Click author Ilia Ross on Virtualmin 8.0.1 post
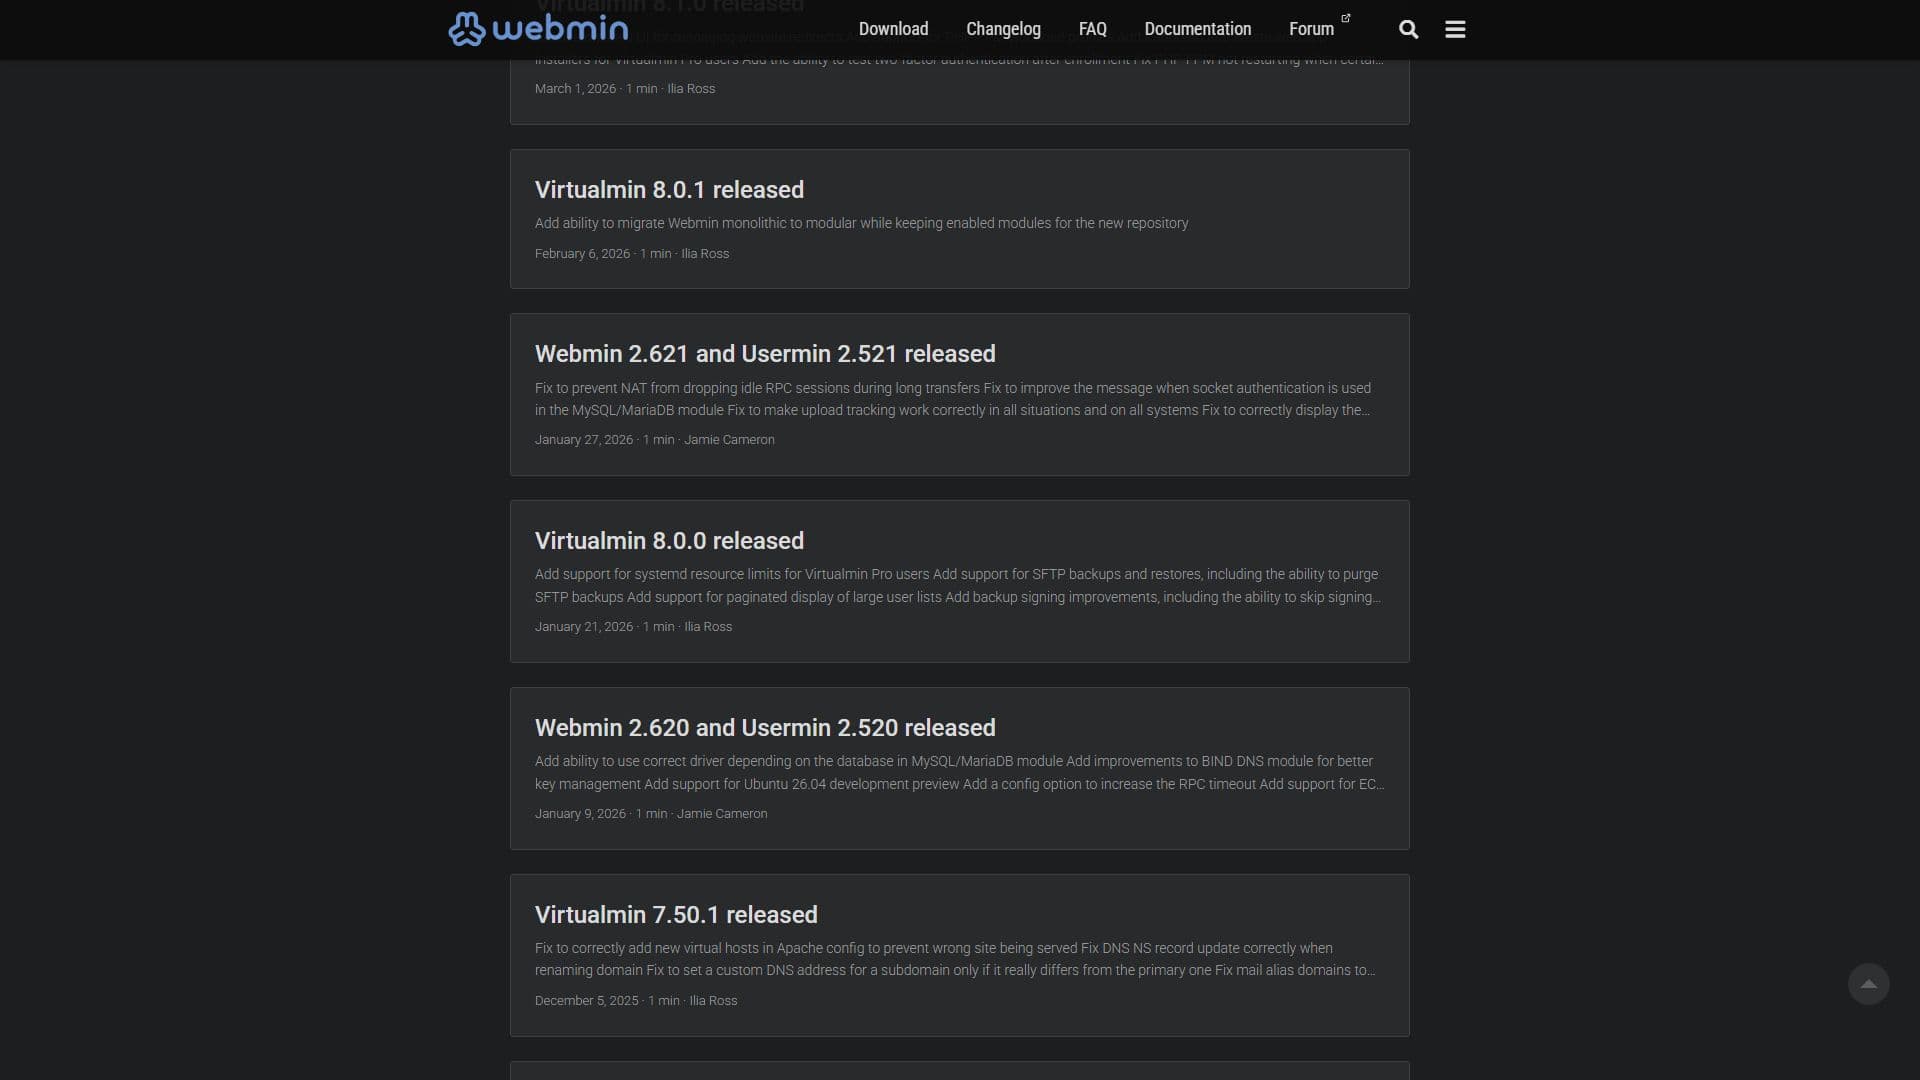Viewport: 1920px width, 1080px height. pyautogui.click(x=705, y=254)
